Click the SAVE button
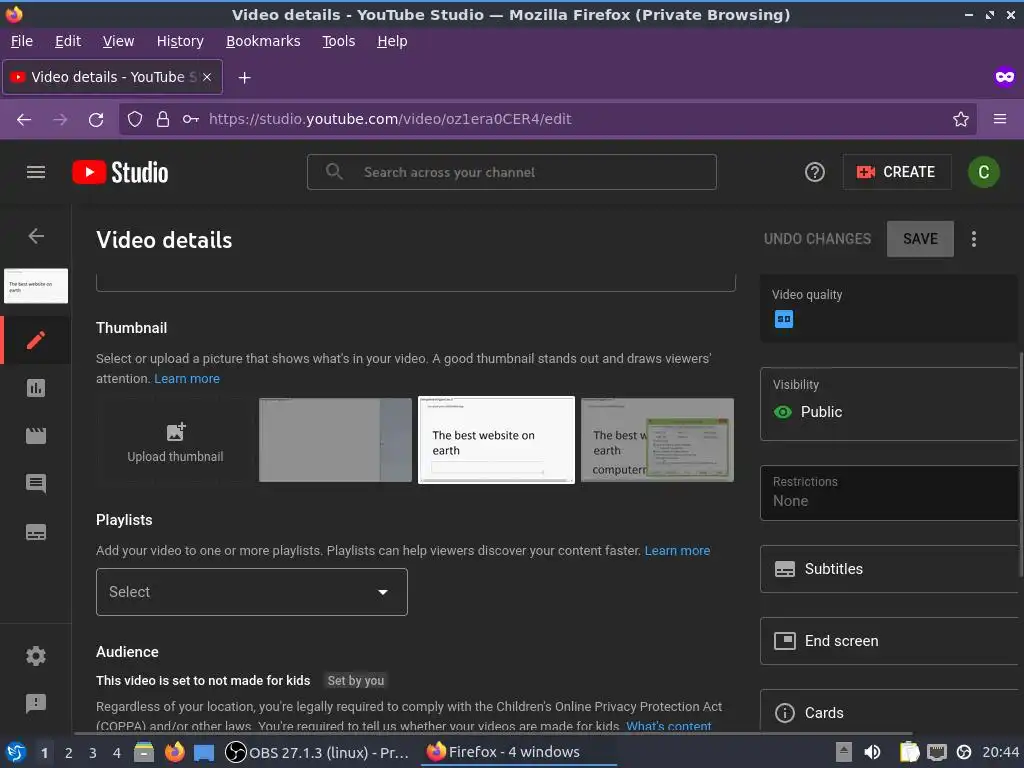This screenshot has height=768, width=1024. (920, 239)
